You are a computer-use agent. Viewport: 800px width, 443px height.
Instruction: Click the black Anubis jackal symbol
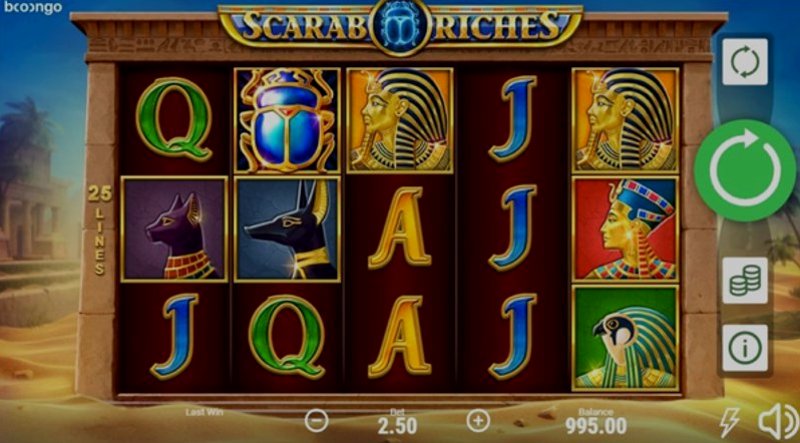287,229
